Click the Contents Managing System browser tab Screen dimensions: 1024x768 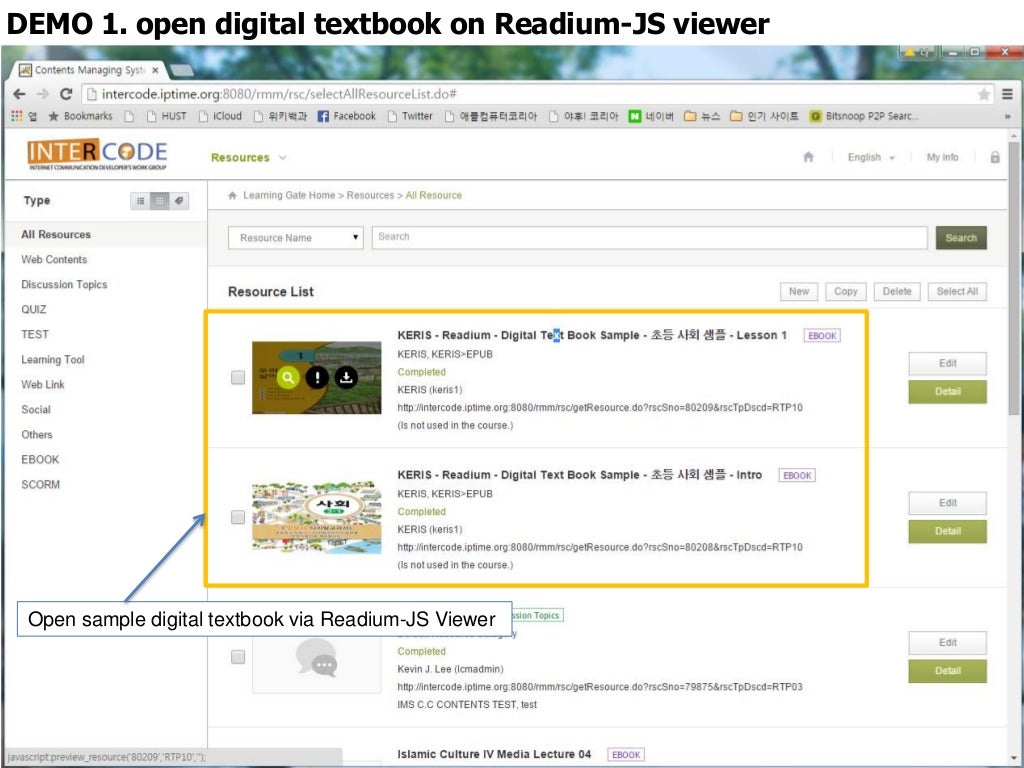(x=89, y=70)
